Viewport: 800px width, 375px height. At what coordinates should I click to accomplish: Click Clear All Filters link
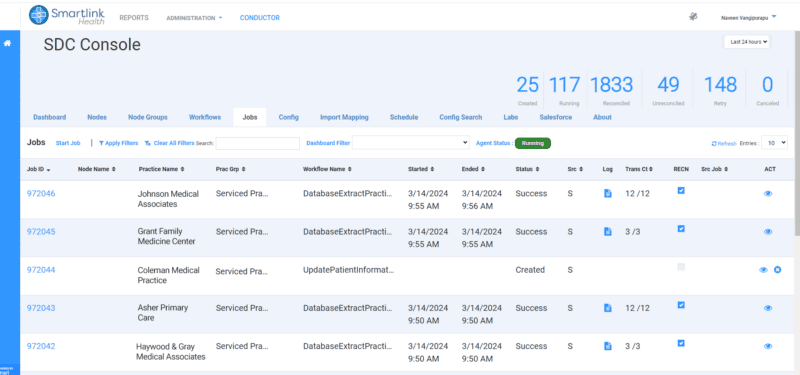point(169,143)
